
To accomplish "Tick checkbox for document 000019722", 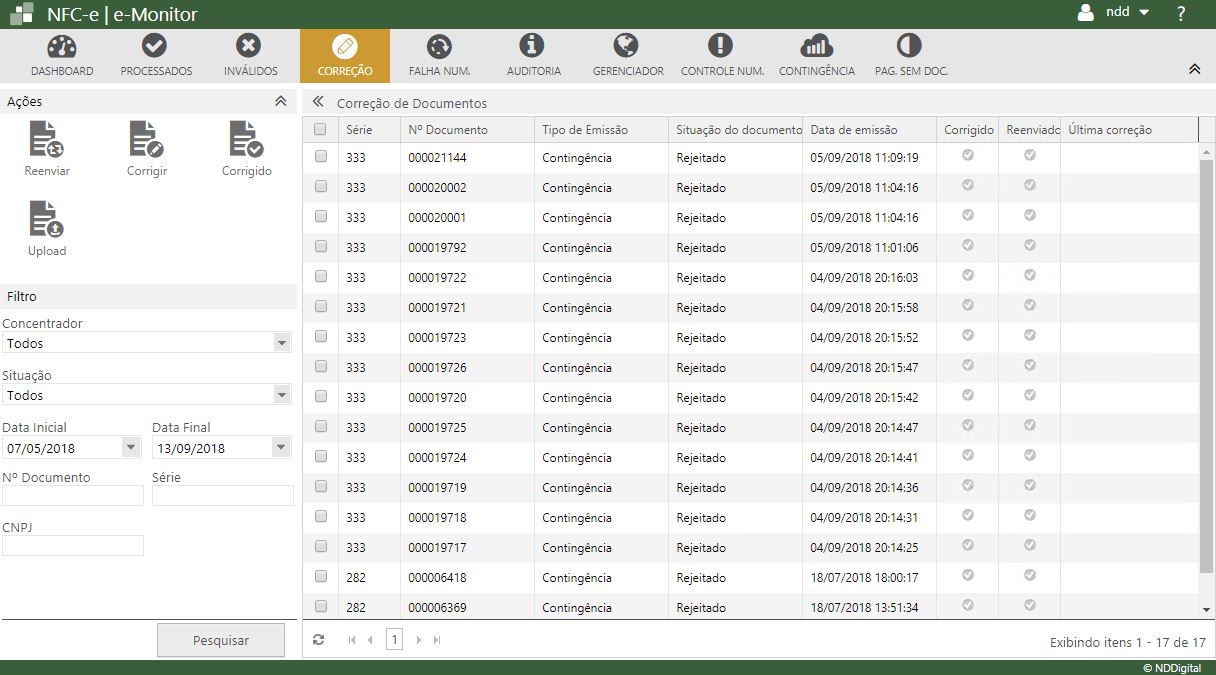I will (x=321, y=277).
